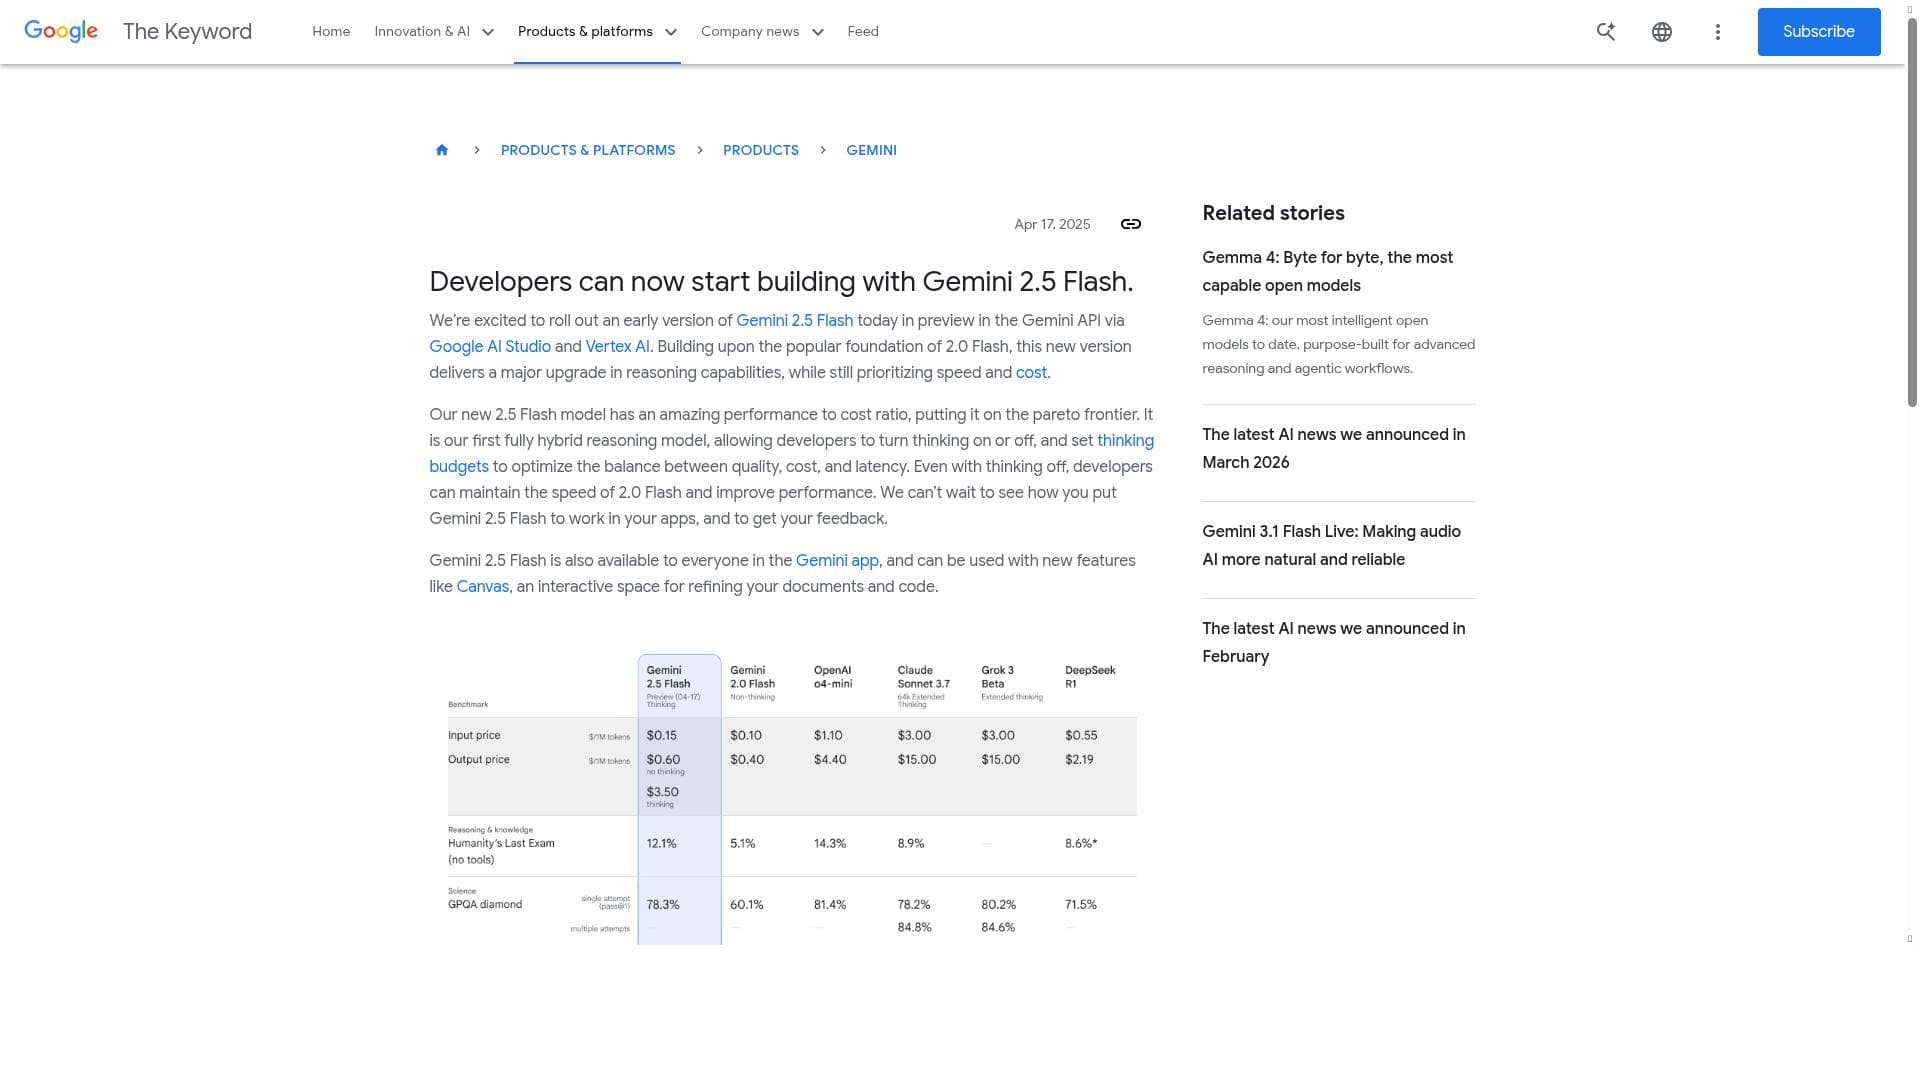Screen dimensions: 1920x1080
Task: Click the GEMINI breadcrumb link
Action: 871,150
